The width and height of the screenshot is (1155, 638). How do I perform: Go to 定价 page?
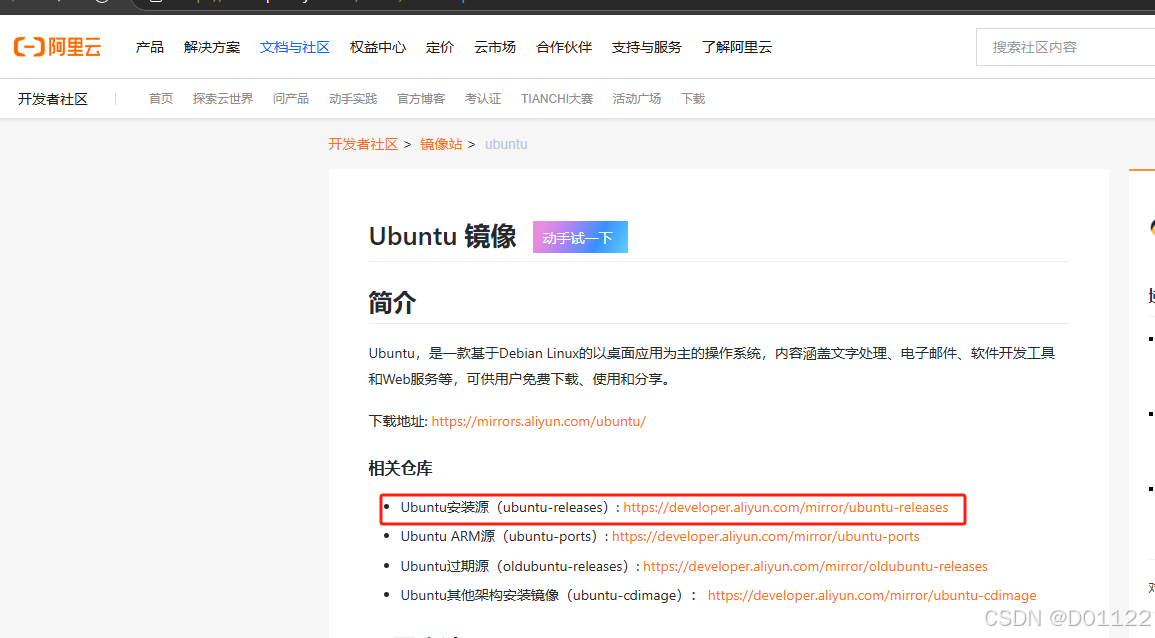pyautogui.click(x=440, y=47)
